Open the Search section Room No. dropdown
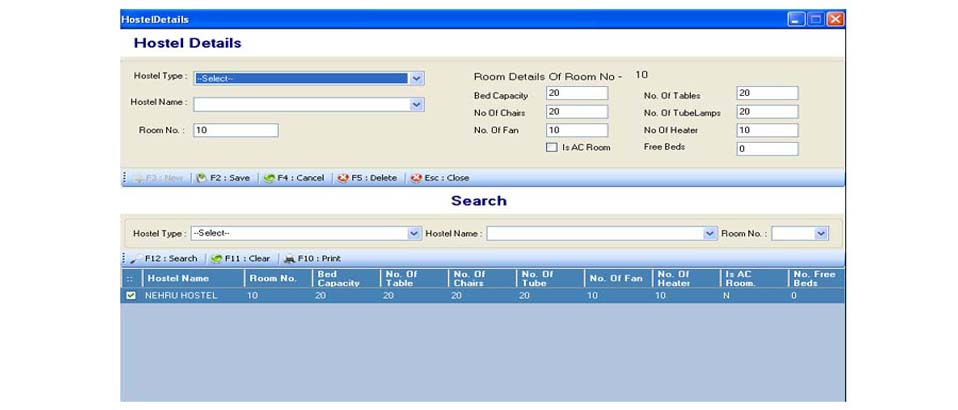Image resolution: width=958 pixels, height=410 pixels. point(821,233)
